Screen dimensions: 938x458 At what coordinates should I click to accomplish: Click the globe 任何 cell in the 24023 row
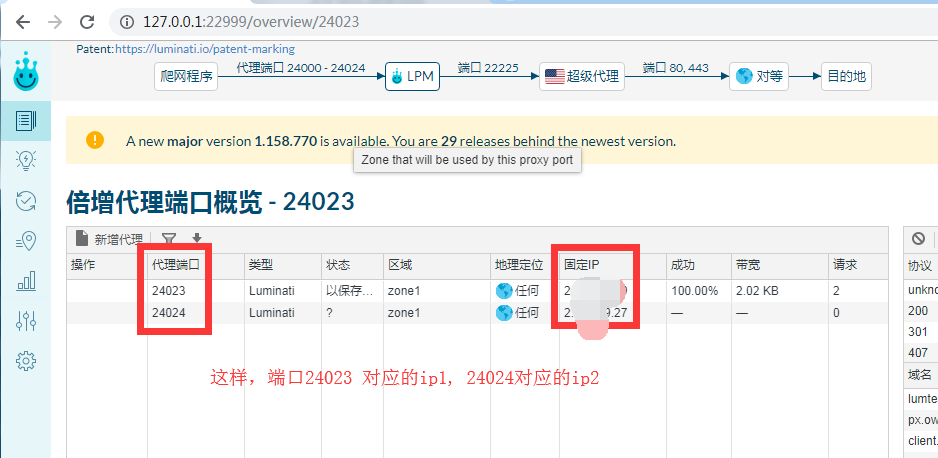click(x=525, y=291)
